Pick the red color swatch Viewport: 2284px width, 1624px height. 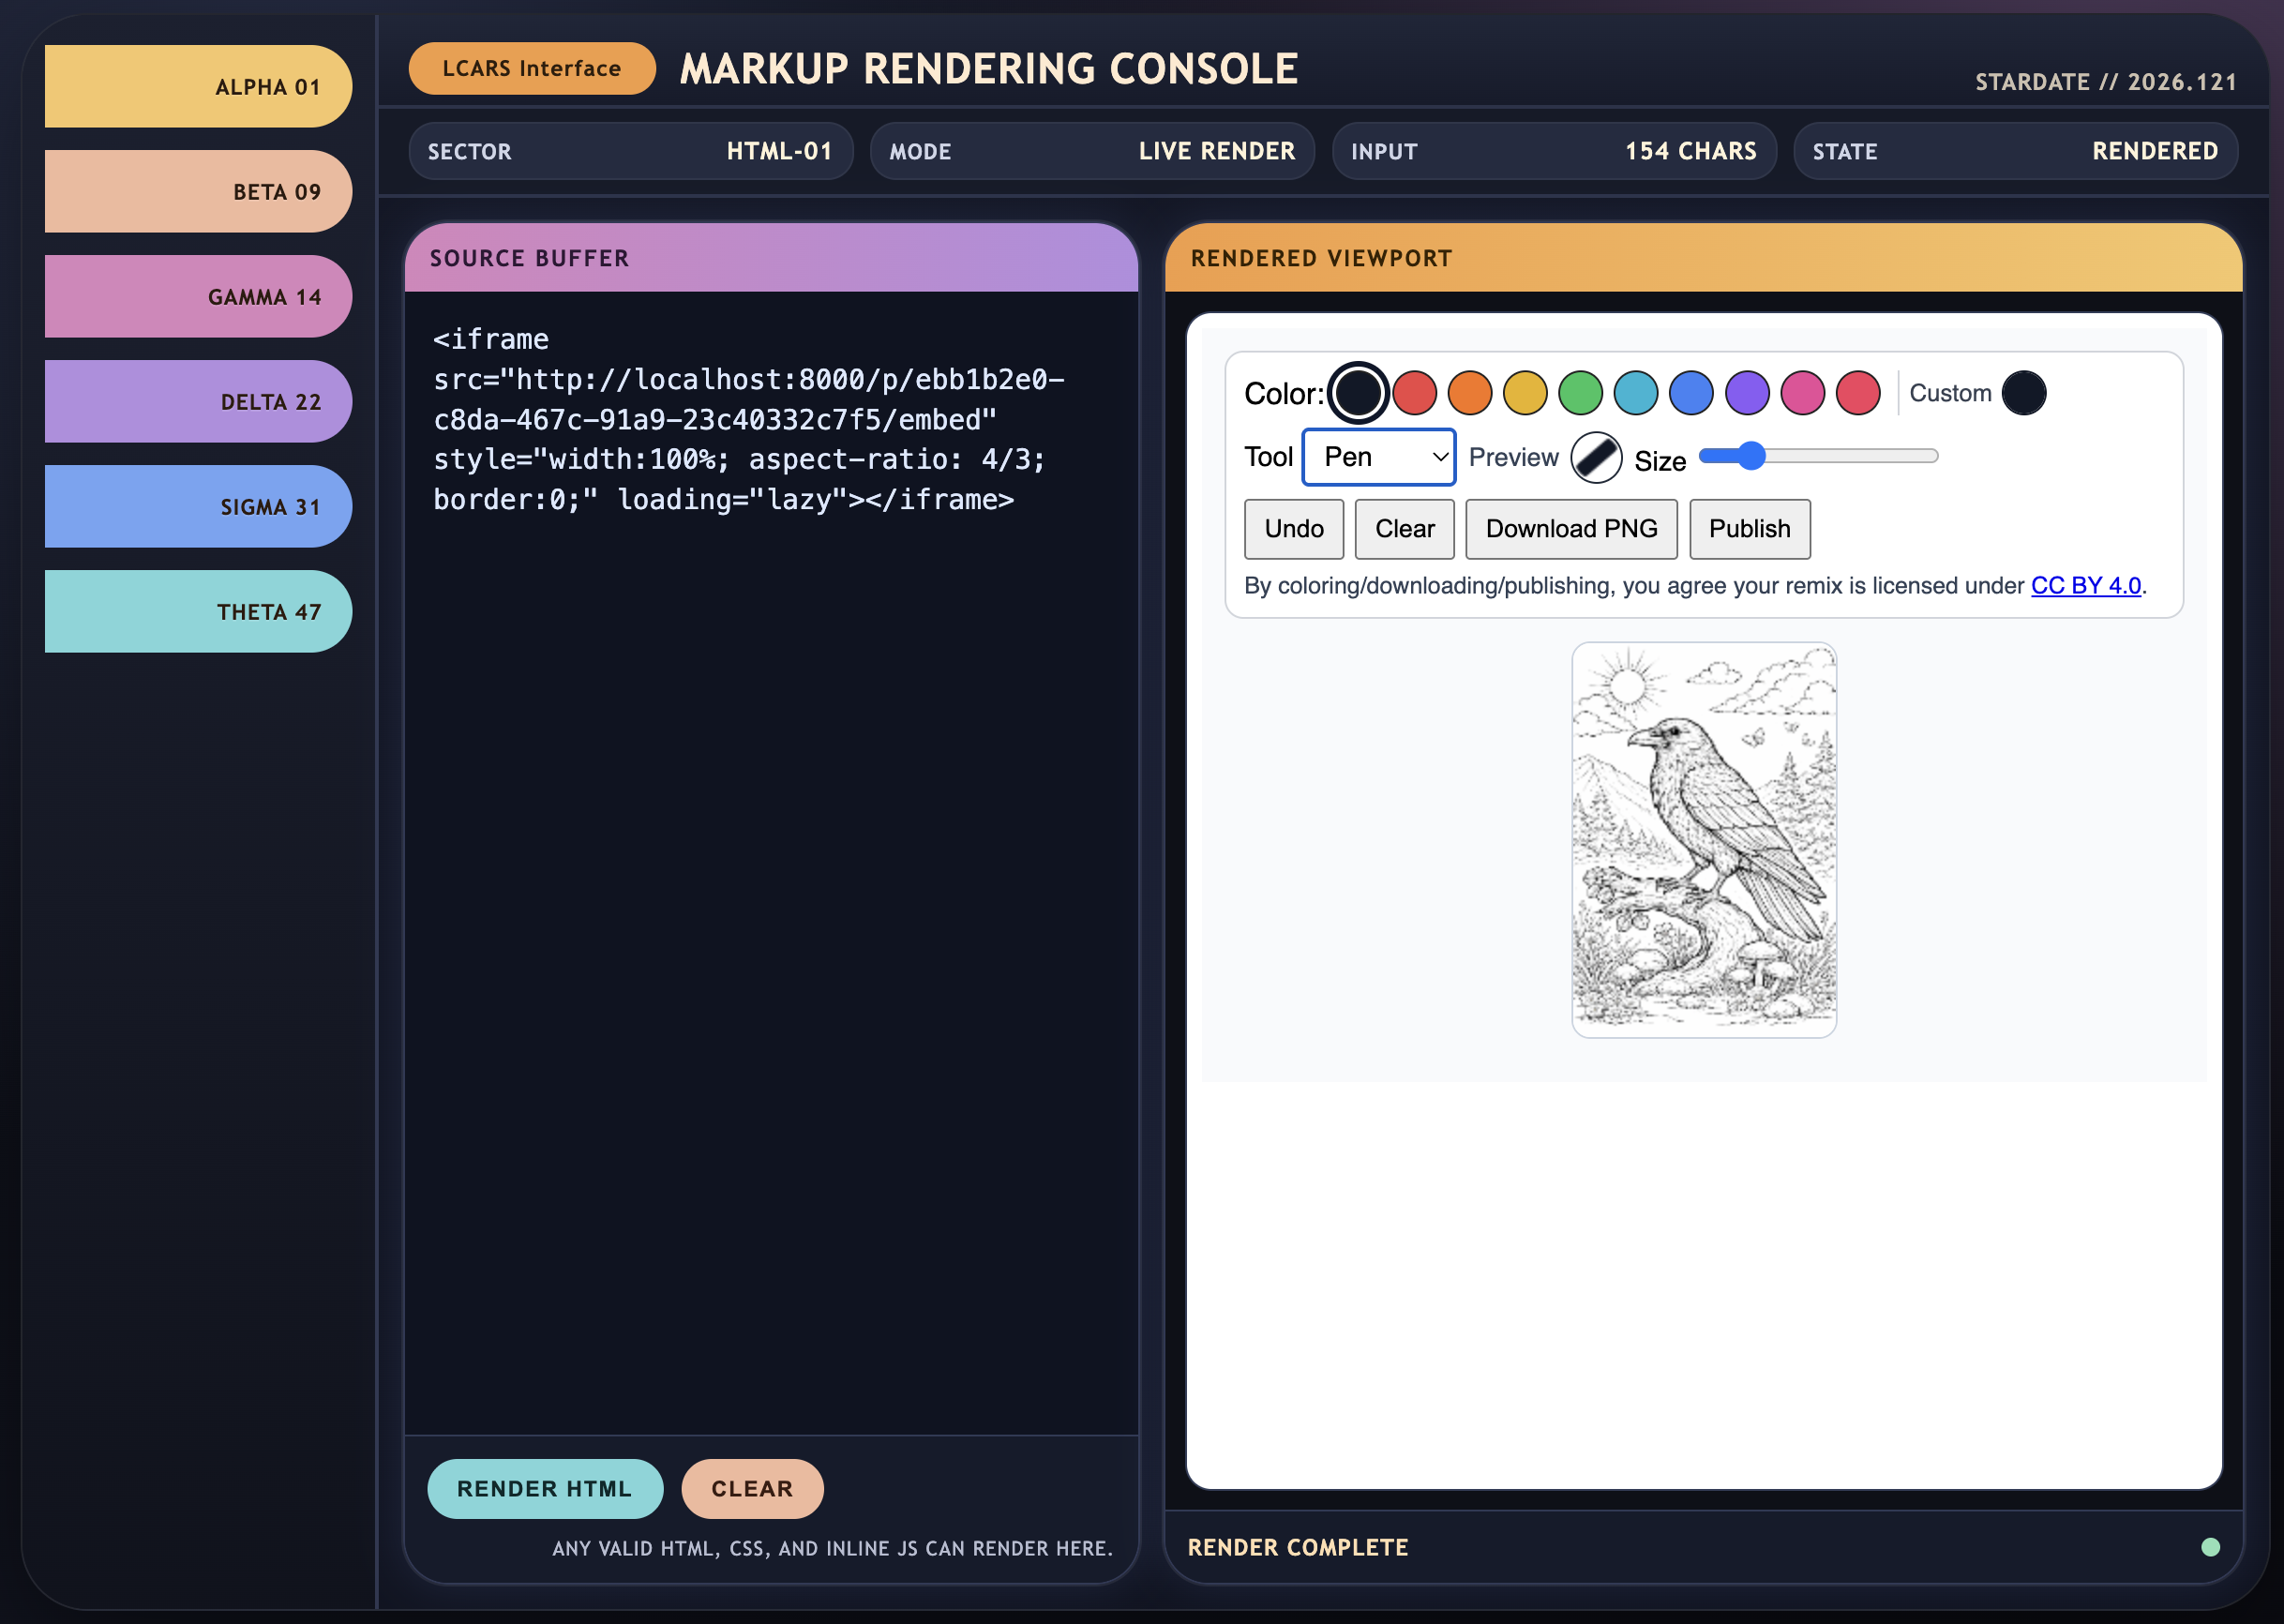tap(1414, 393)
